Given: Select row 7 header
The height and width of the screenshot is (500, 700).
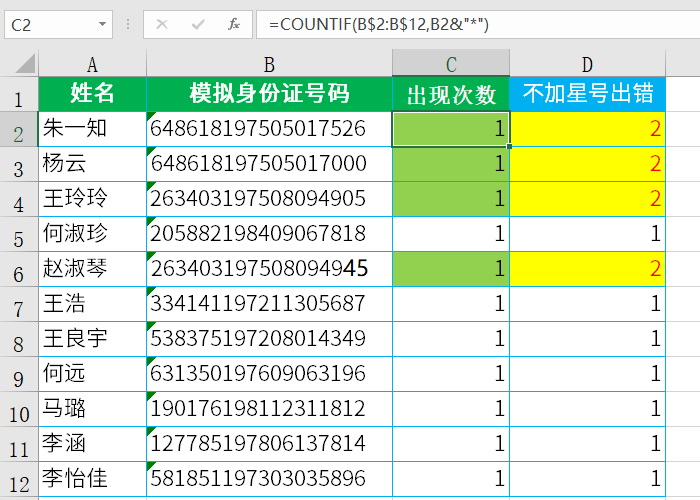Looking at the screenshot, I should point(19,304).
